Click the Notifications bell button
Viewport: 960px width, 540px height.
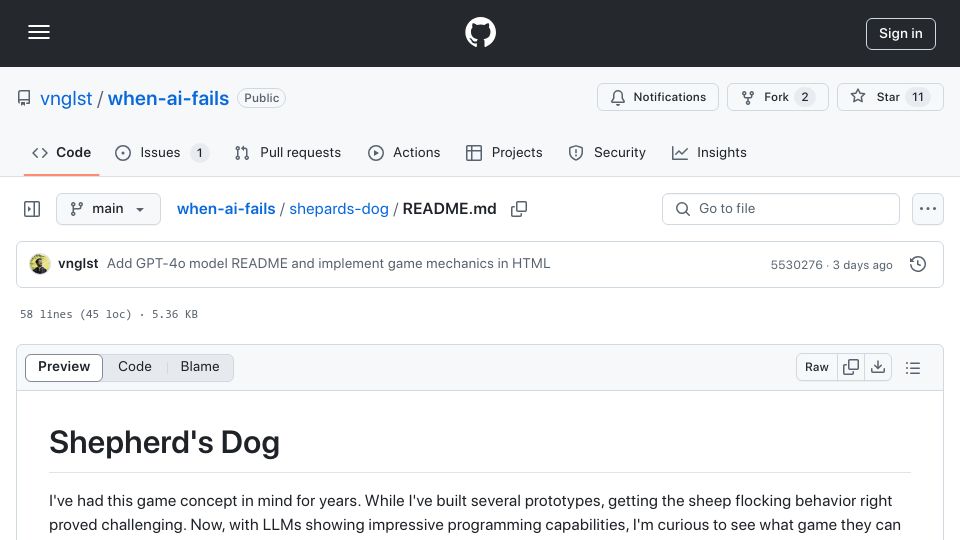[658, 97]
